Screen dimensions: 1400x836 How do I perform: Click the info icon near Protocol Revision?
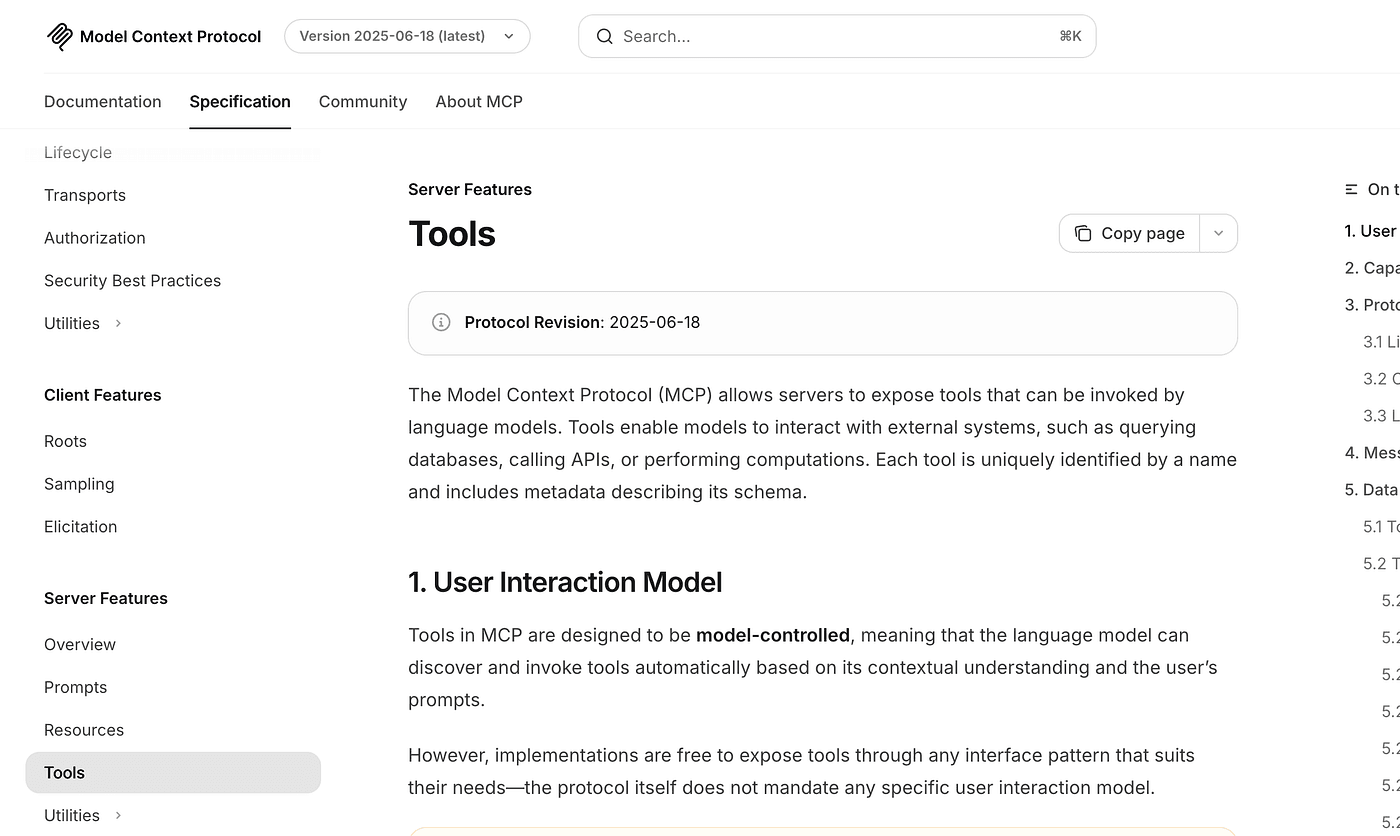pos(440,322)
